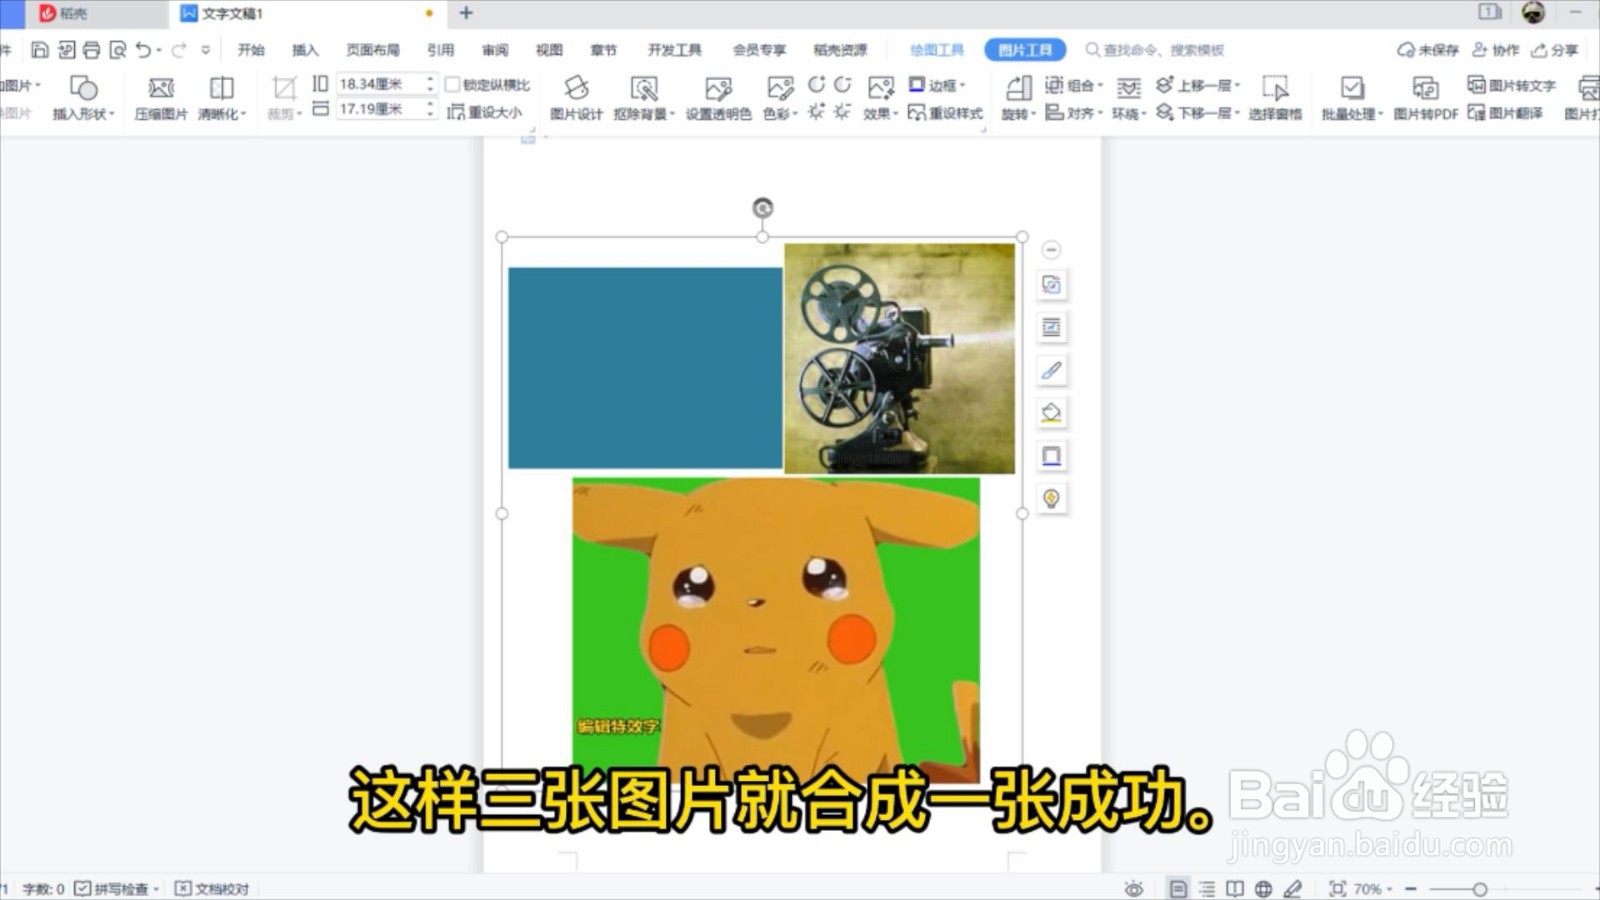Screen dimensions: 1600x900
Task: Open the 色彩 (Color) dropdown
Action: tap(780, 98)
